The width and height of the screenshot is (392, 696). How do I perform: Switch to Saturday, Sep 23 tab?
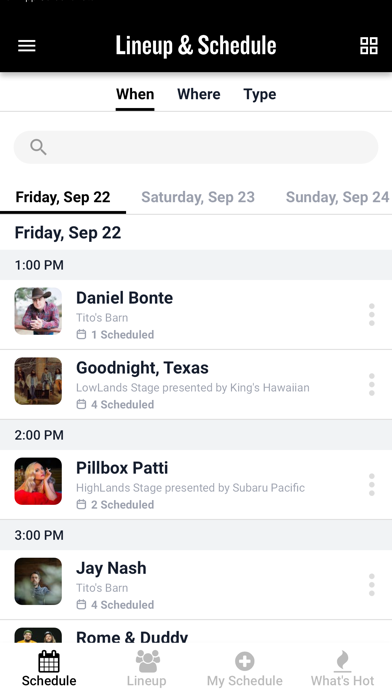198,197
